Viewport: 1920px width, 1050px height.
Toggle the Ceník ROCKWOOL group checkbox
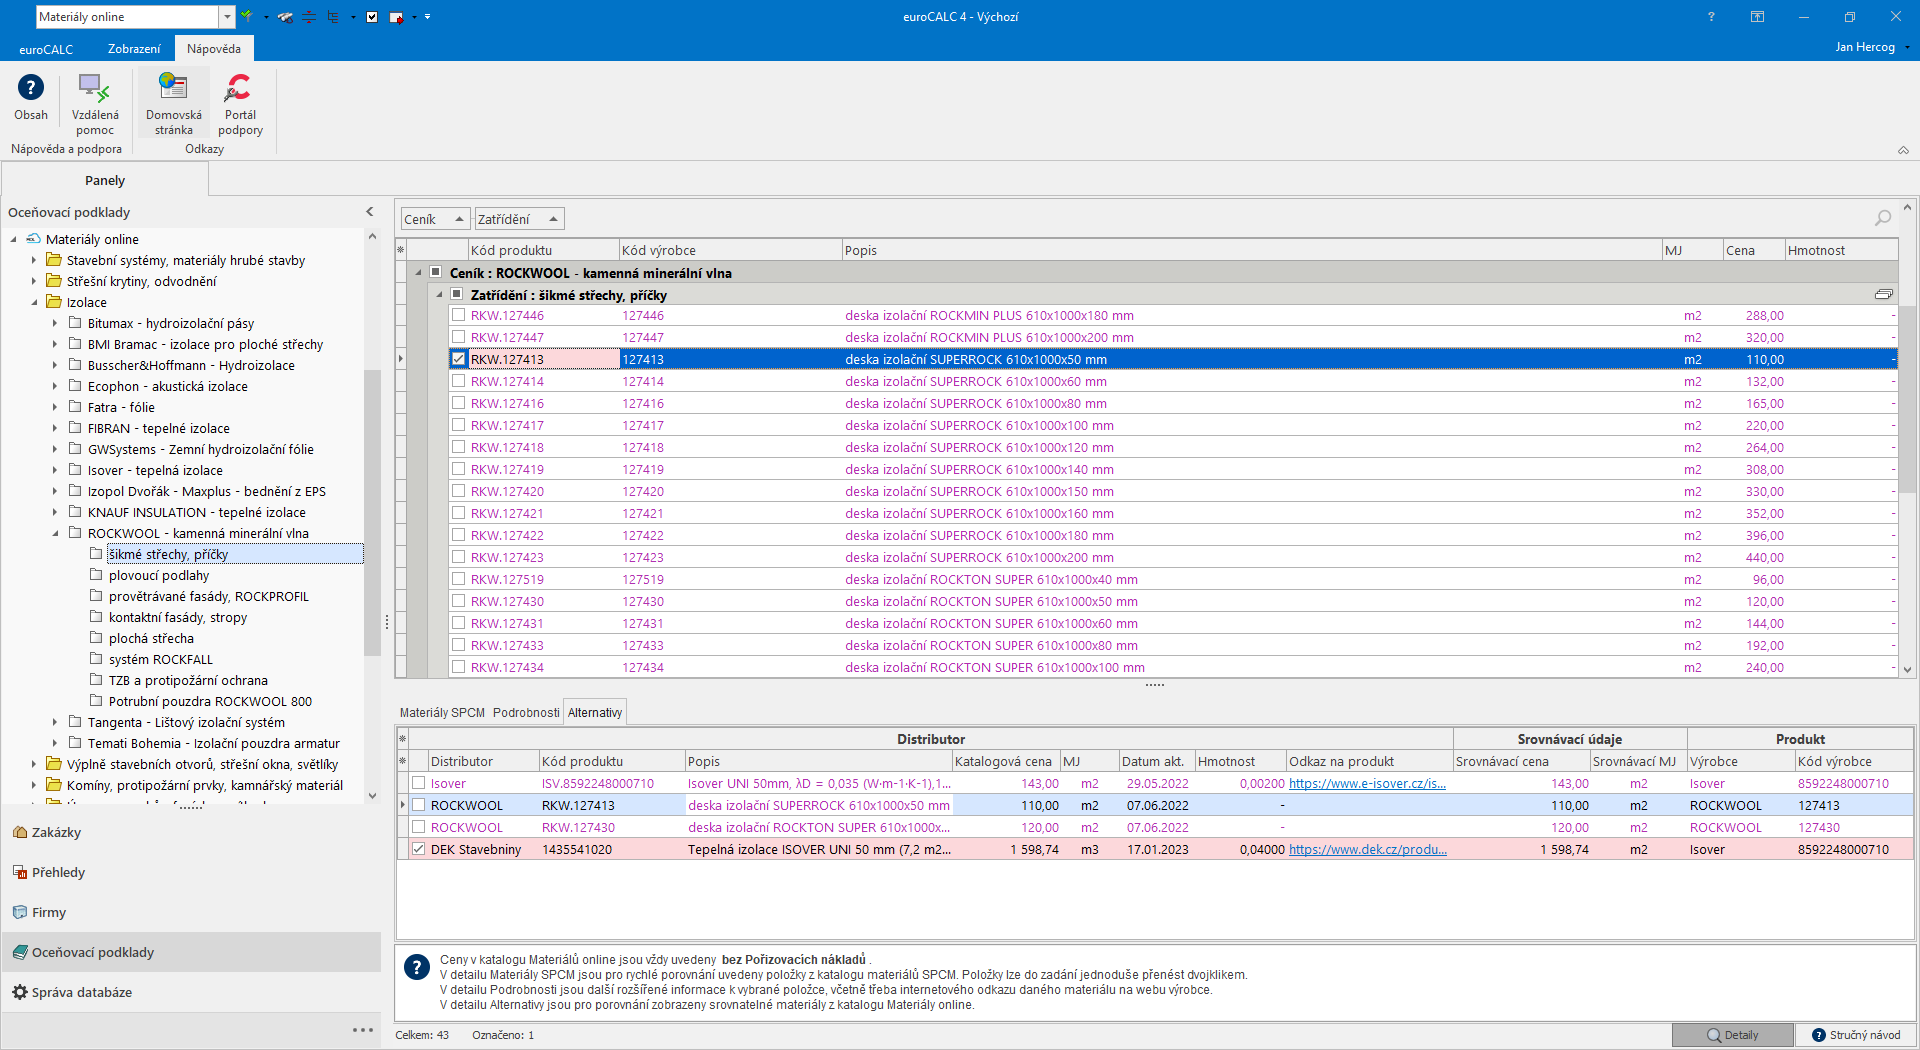436,272
